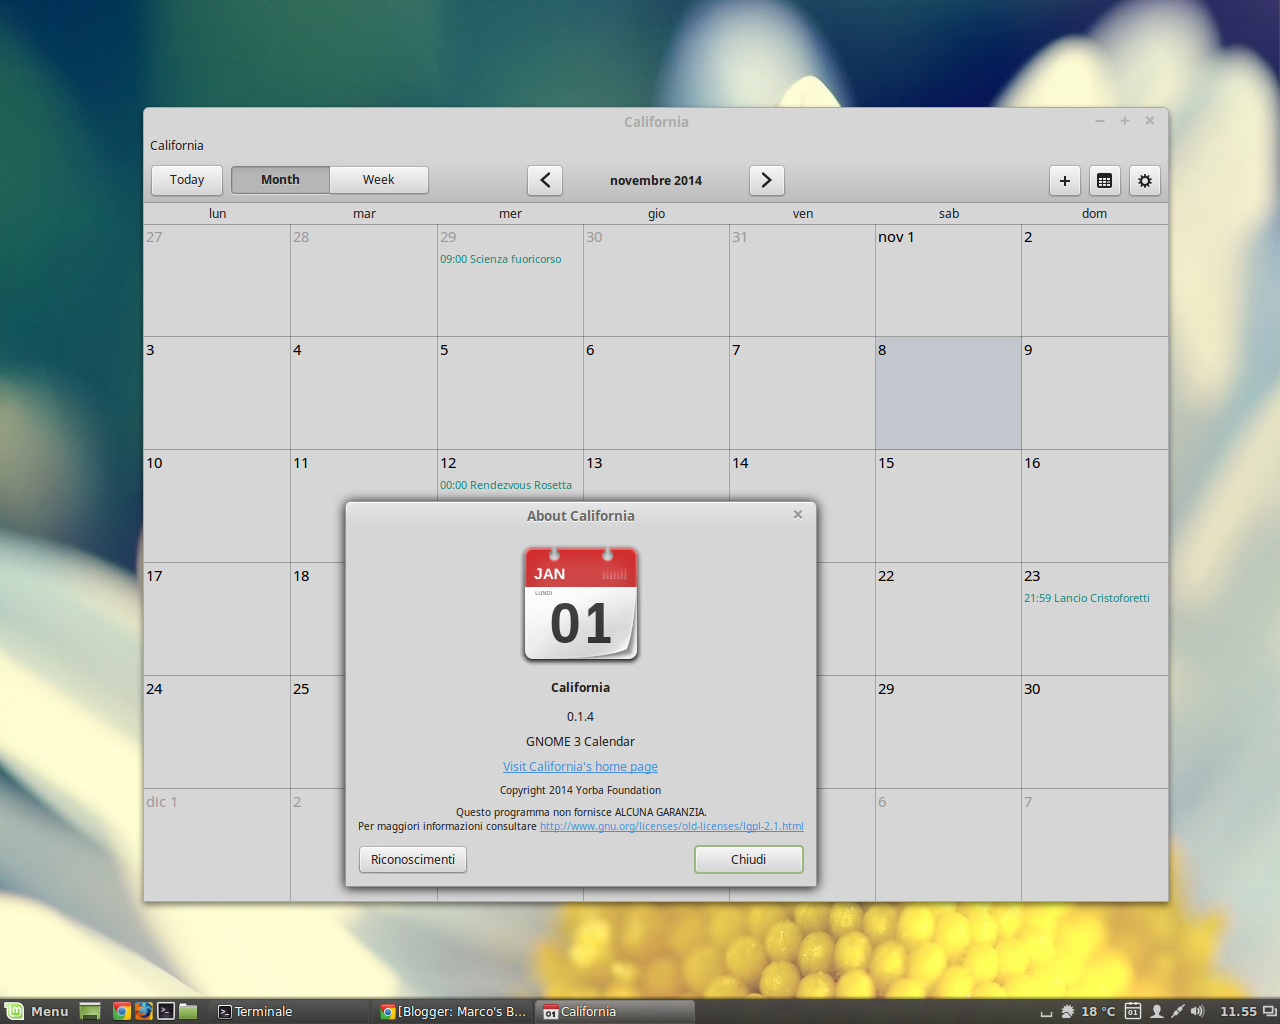Viewport: 1280px width, 1024px height.
Task: Open the tray spacer bracket icon
Action: (1046, 1013)
